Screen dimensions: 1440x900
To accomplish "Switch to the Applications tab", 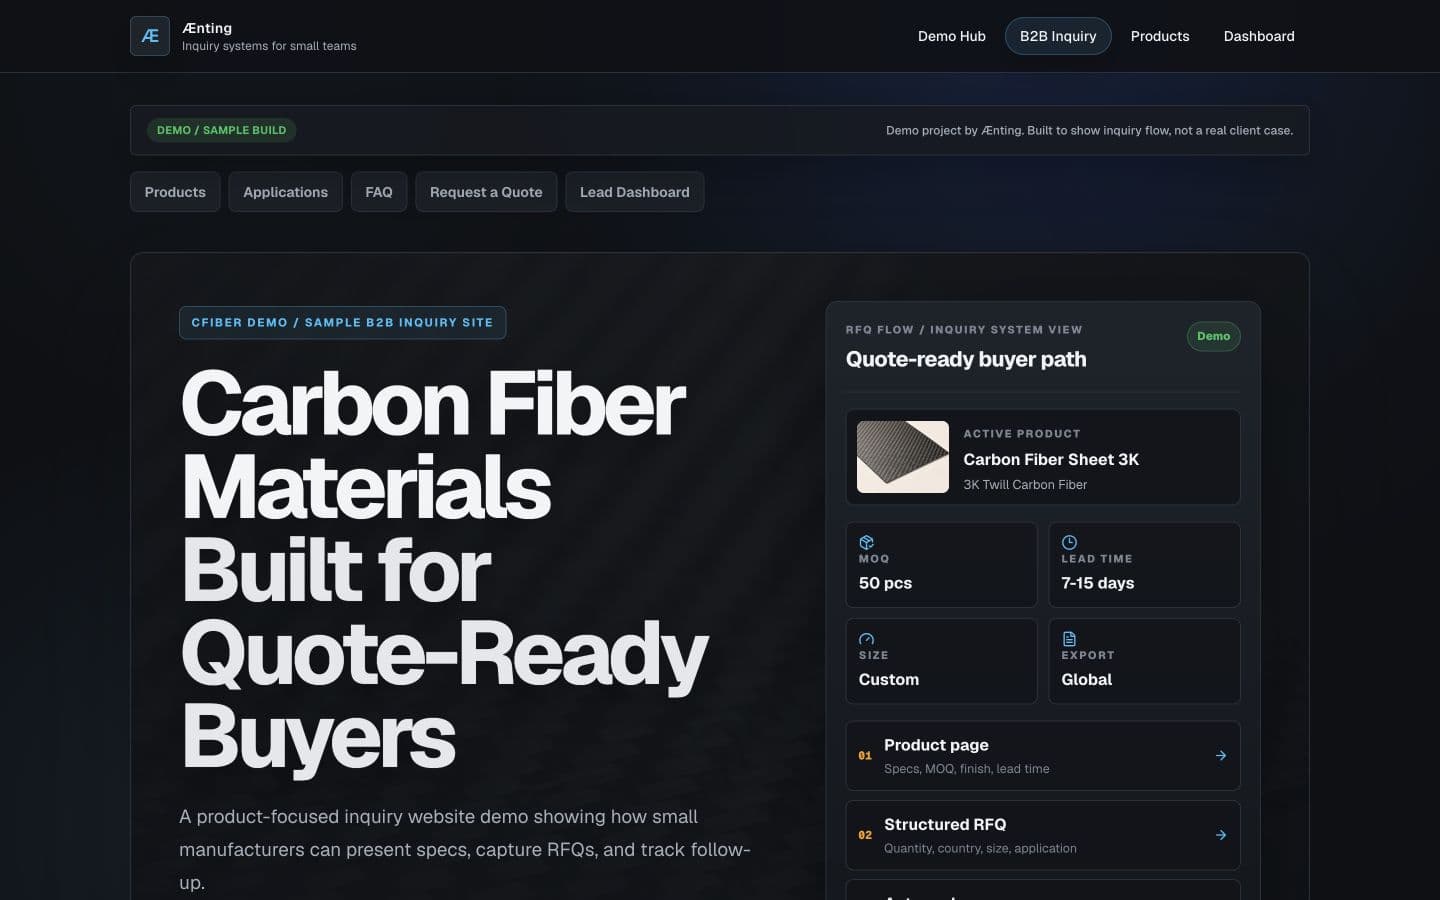I will tap(285, 192).
